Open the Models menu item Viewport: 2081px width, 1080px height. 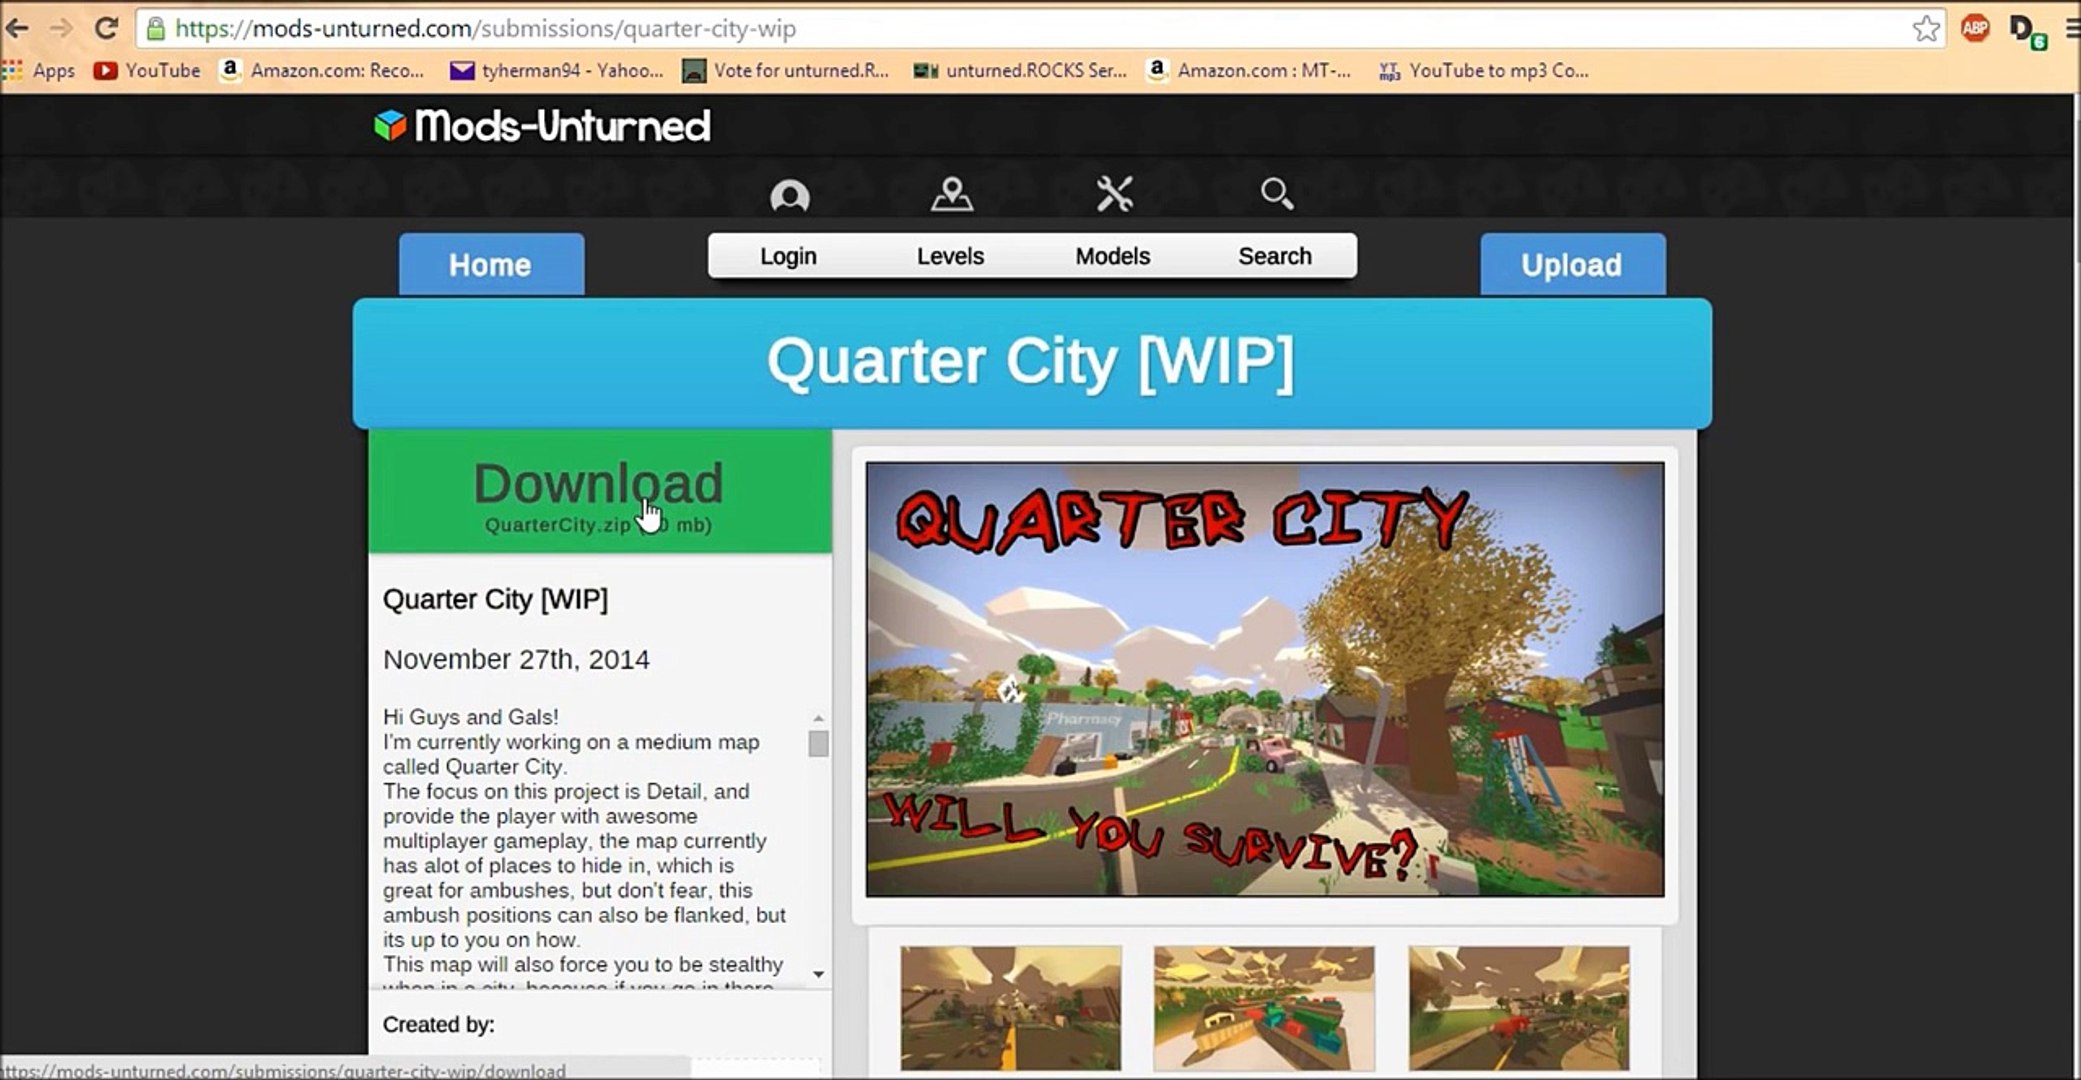tap(1112, 257)
